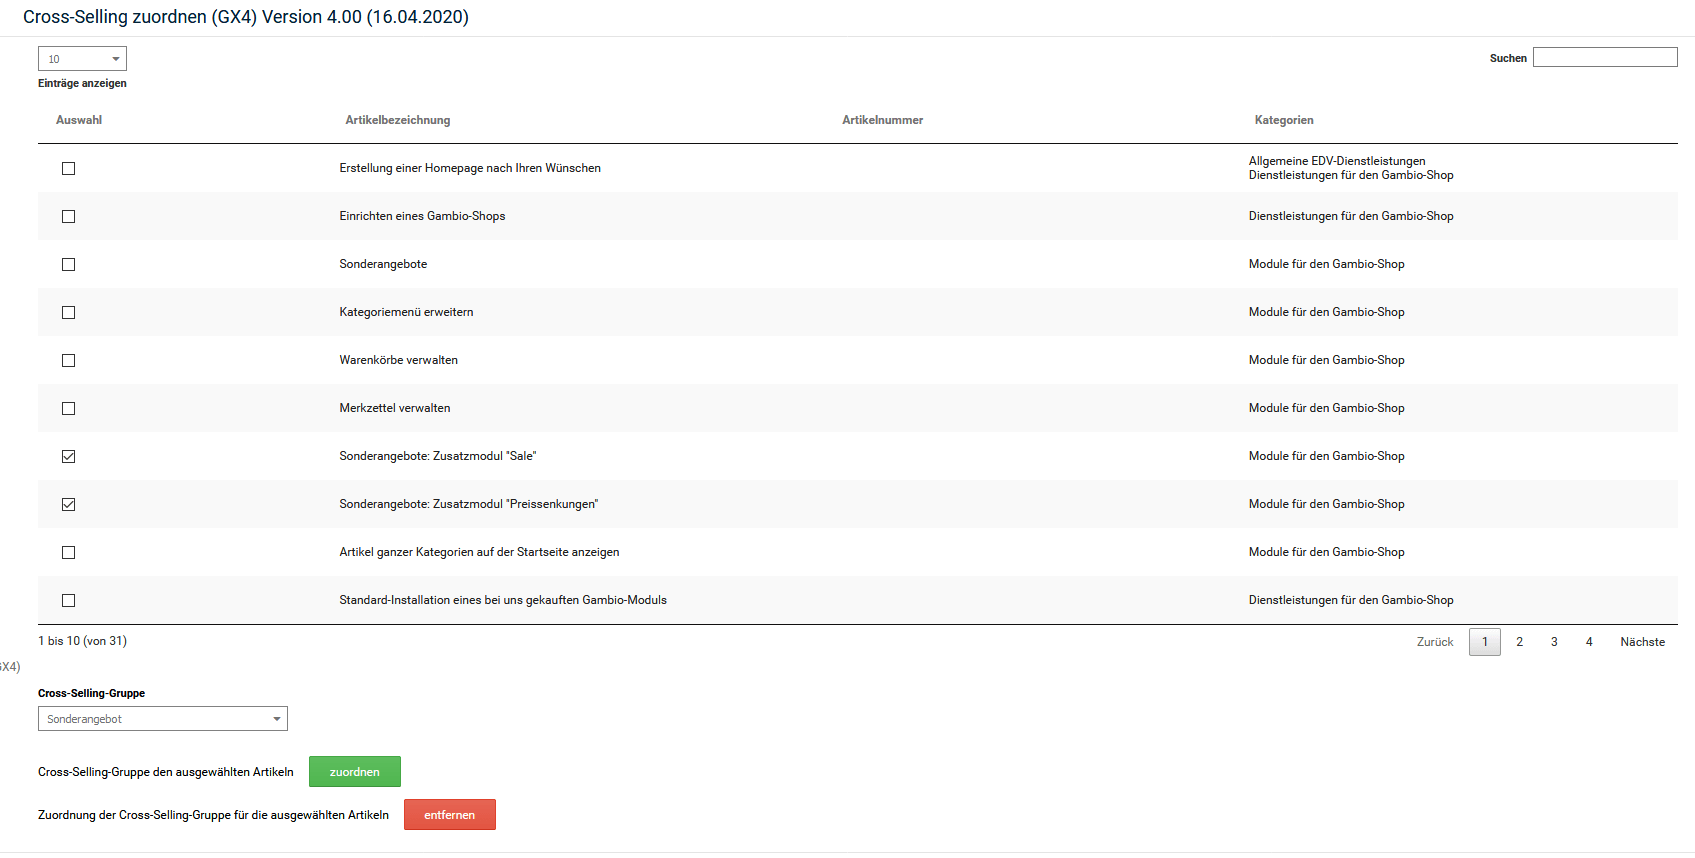Open the entries-per-page dropdown showing 10
The image size is (1695, 858).
pos(82,59)
